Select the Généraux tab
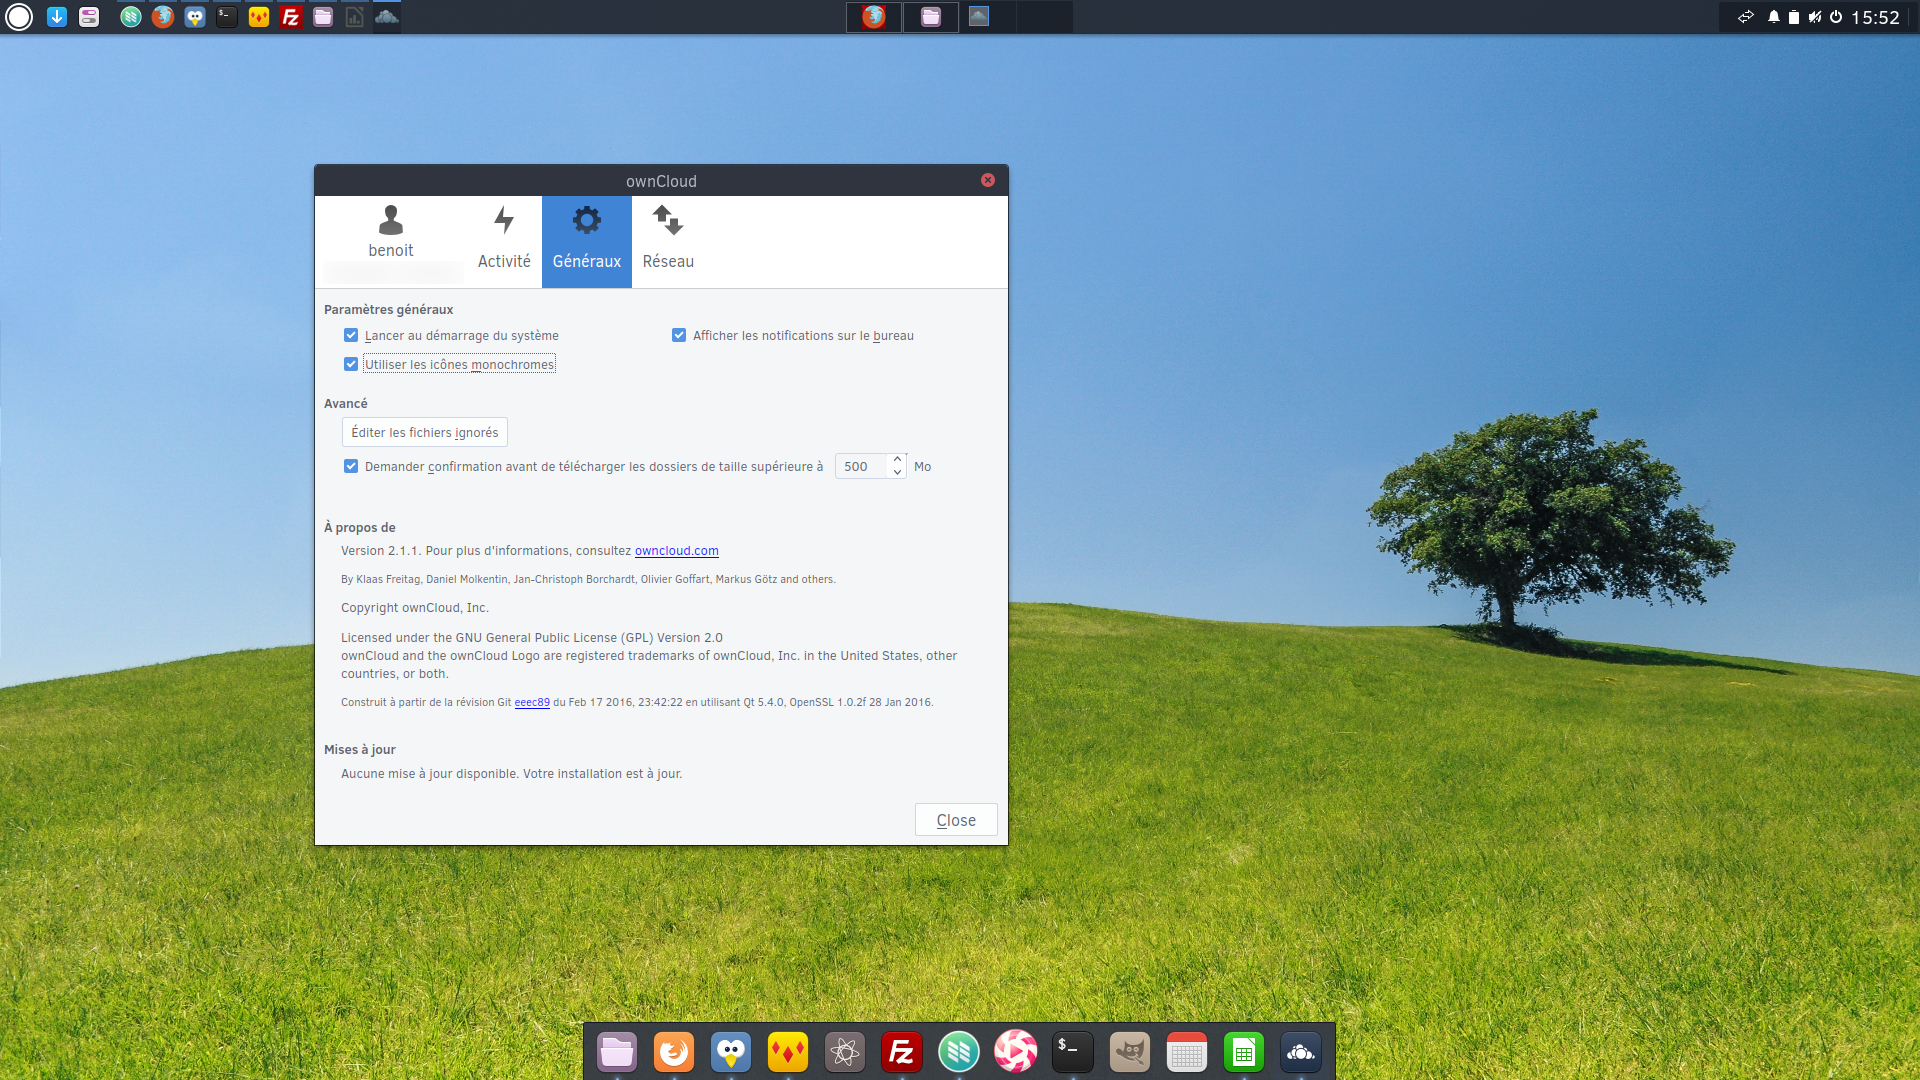Image resolution: width=1920 pixels, height=1080 pixels. point(587,242)
